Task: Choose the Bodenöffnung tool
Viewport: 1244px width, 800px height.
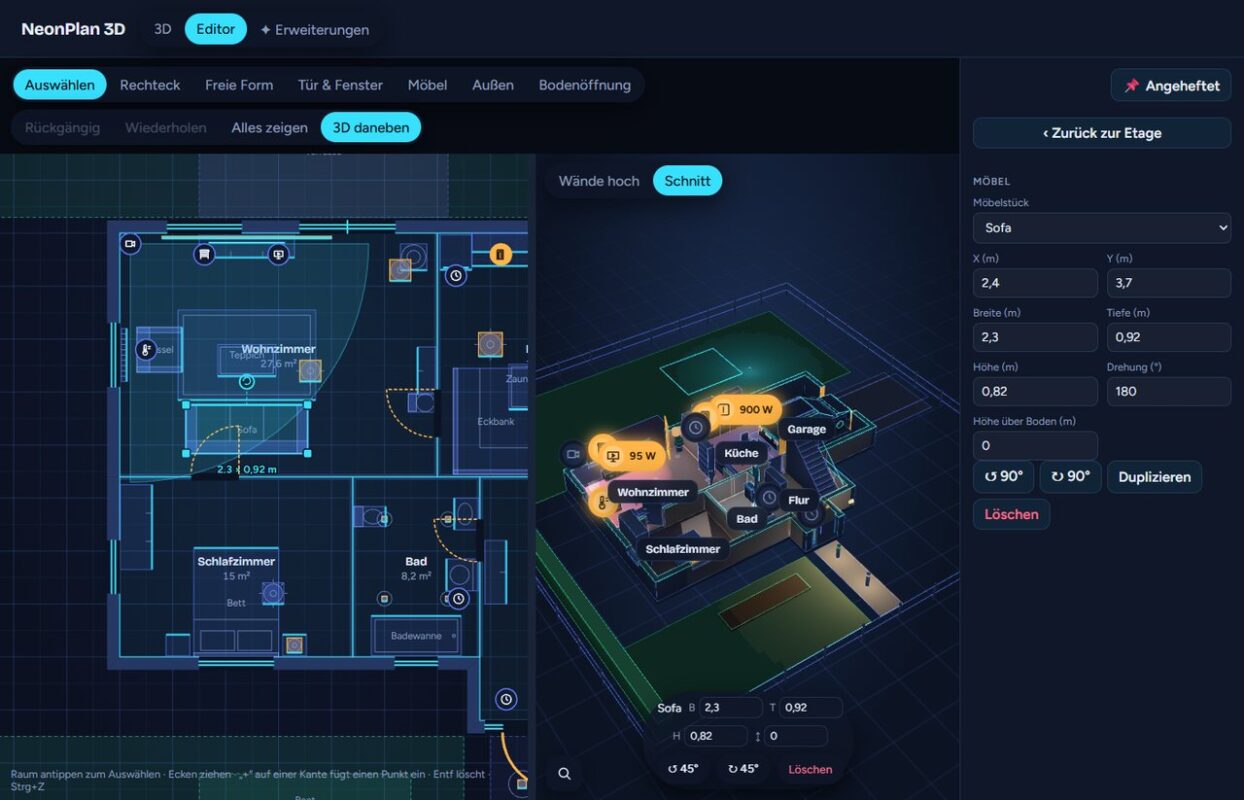Action: (x=585, y=85)
